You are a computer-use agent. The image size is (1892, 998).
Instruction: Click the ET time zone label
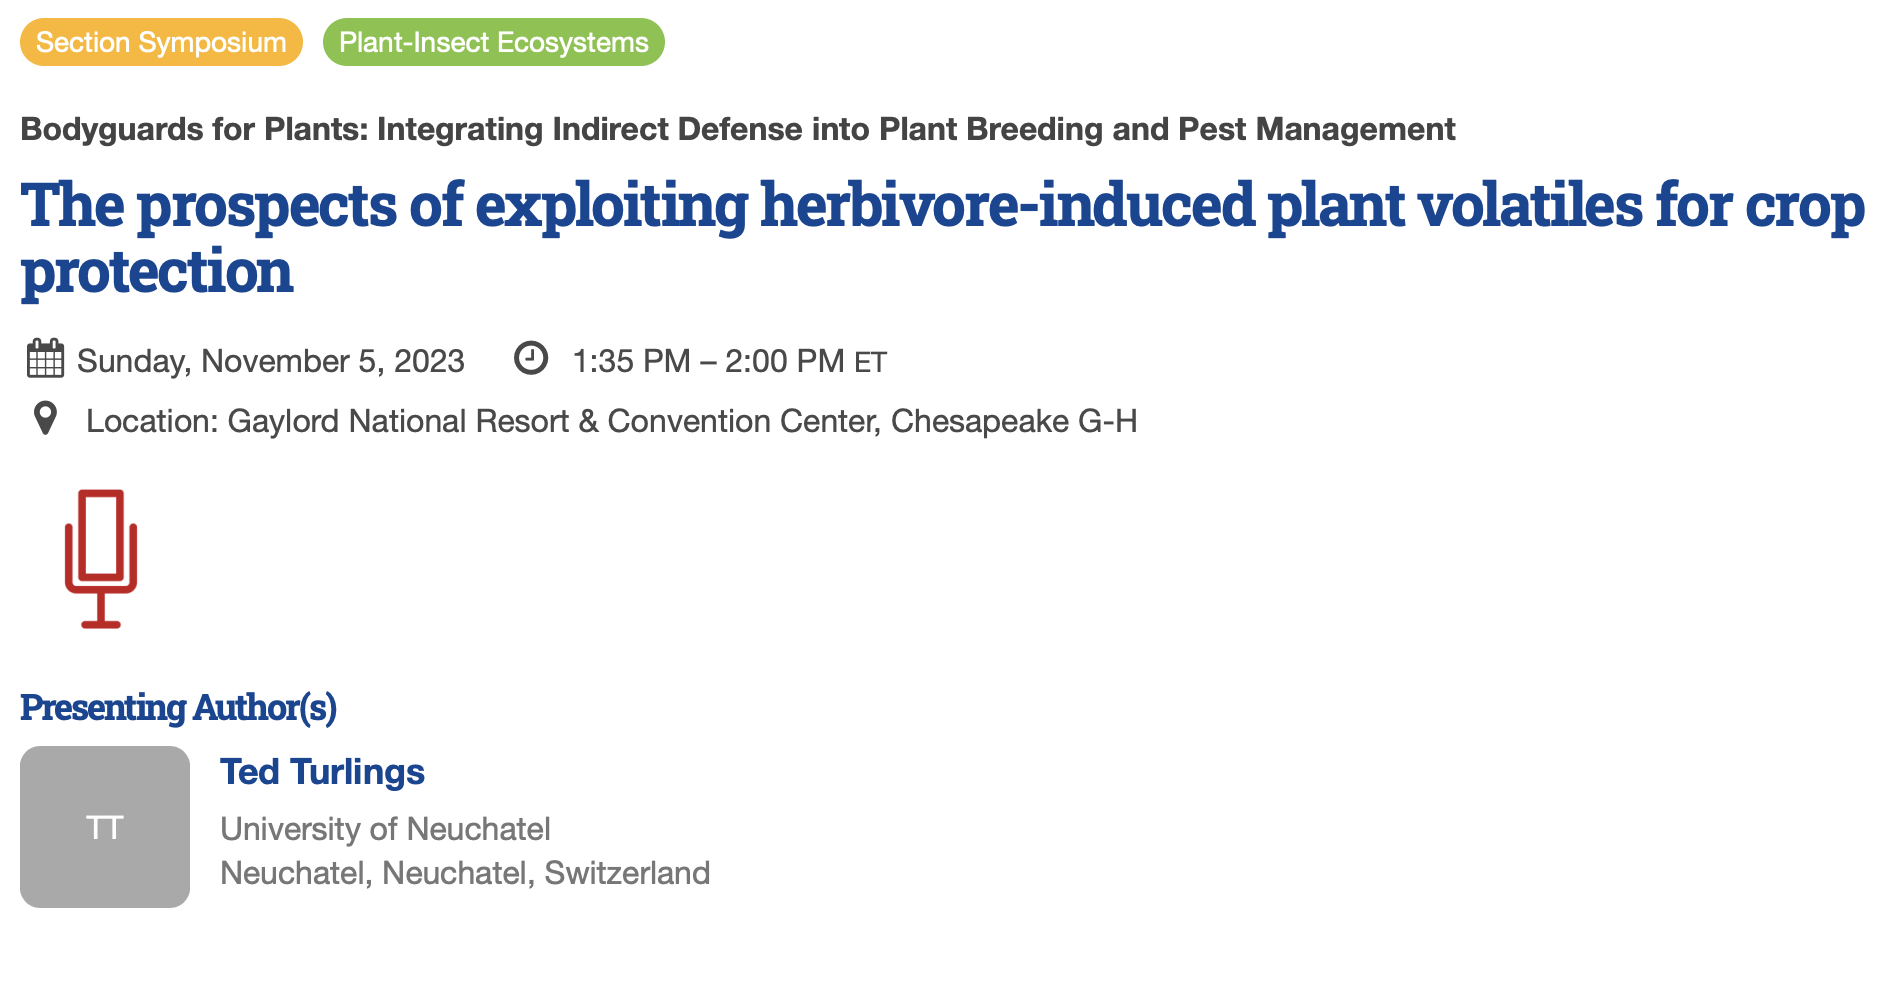[x=870, y=362]
